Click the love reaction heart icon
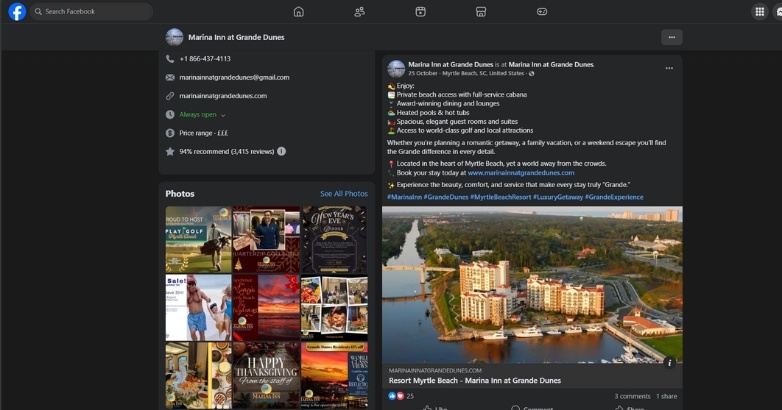The width and height of the screenshot is (782, 410). tap(399, 396)
